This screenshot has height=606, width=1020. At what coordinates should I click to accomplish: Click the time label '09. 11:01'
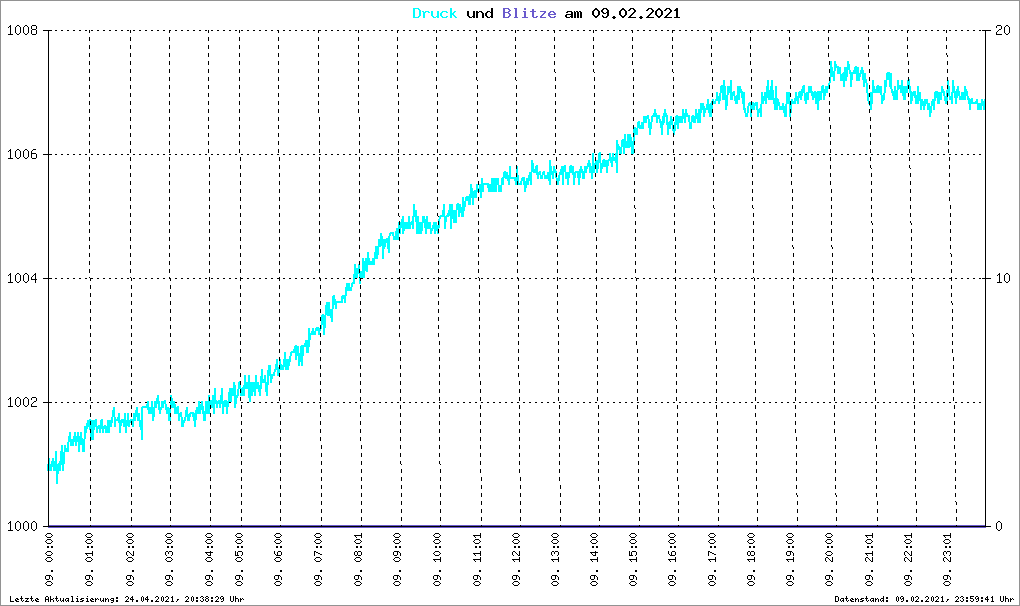coord(477,560)
